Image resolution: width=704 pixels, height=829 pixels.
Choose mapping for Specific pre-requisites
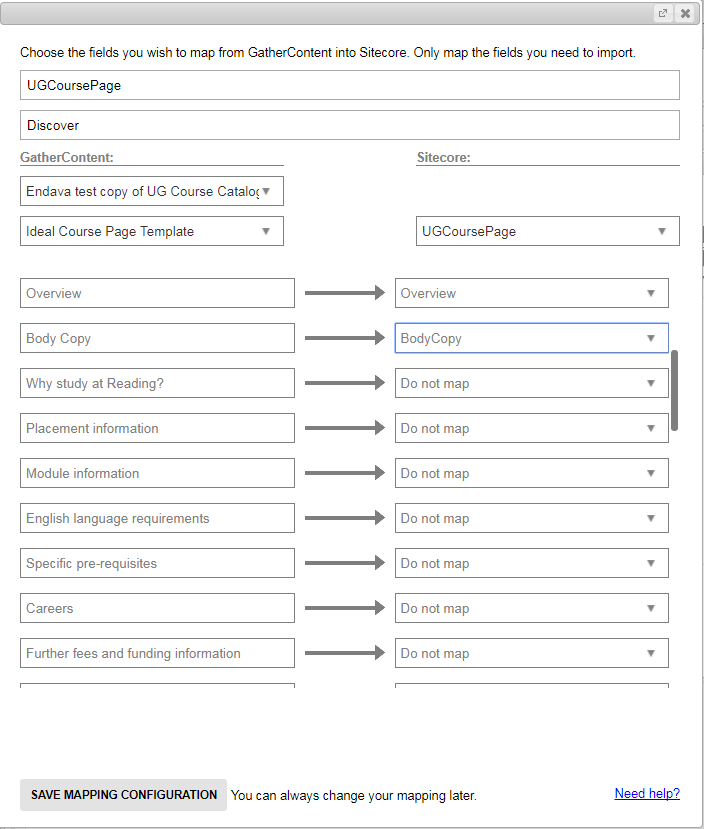532,563
